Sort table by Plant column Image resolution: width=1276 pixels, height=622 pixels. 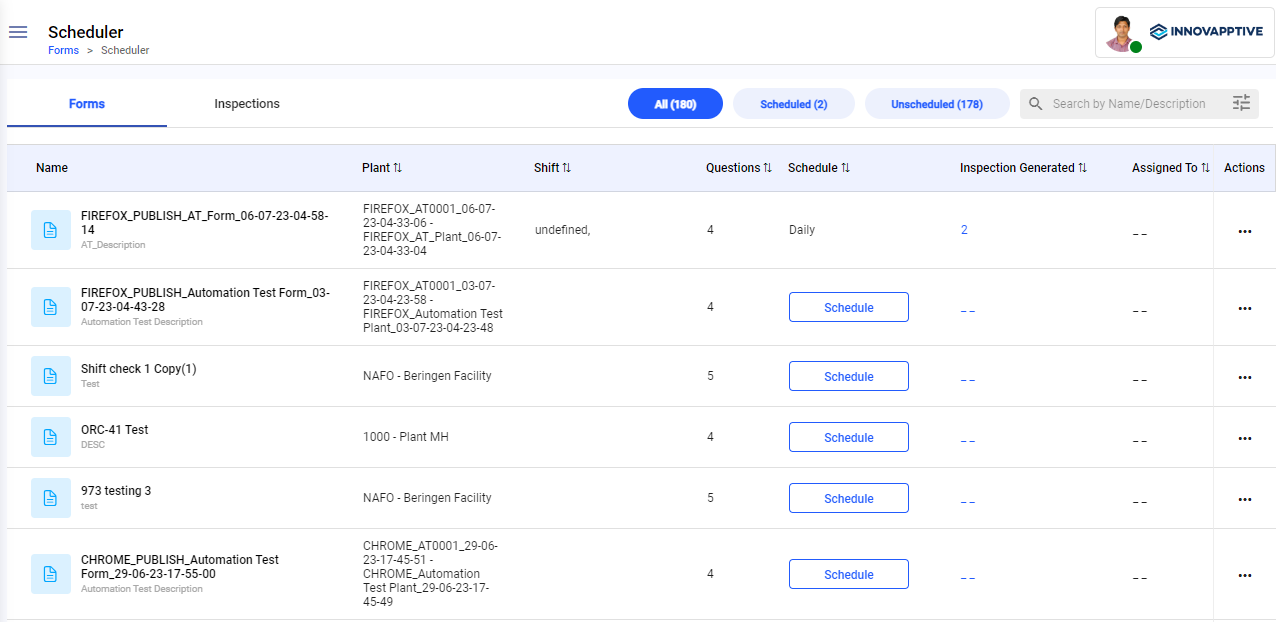coord(397,168)
